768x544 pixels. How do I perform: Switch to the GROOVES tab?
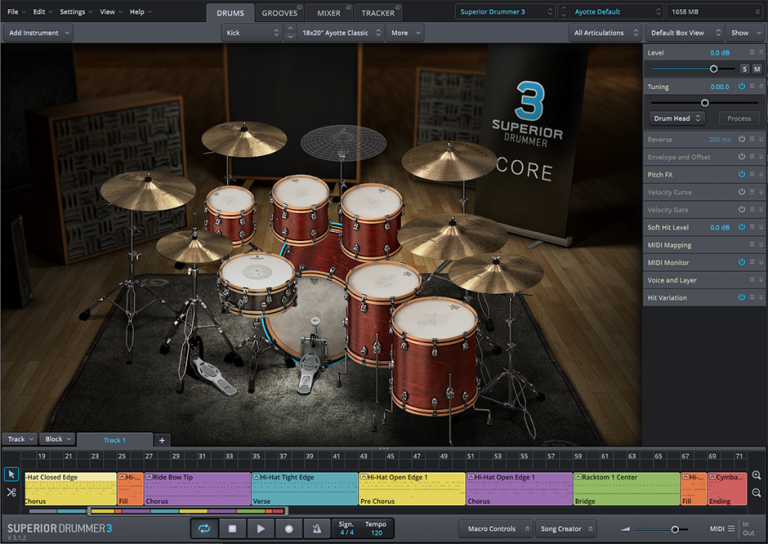click(280, 13)
